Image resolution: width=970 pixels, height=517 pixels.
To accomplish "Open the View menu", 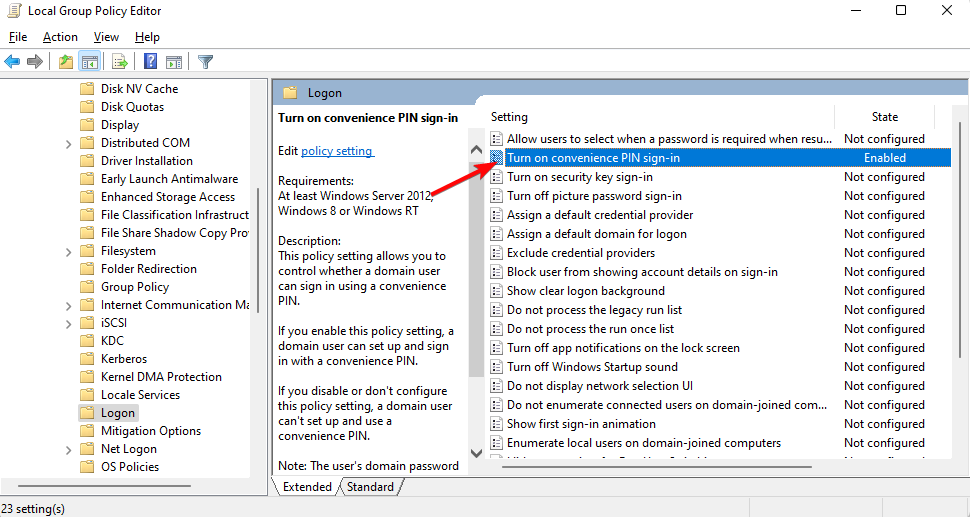I will (106, 37).
